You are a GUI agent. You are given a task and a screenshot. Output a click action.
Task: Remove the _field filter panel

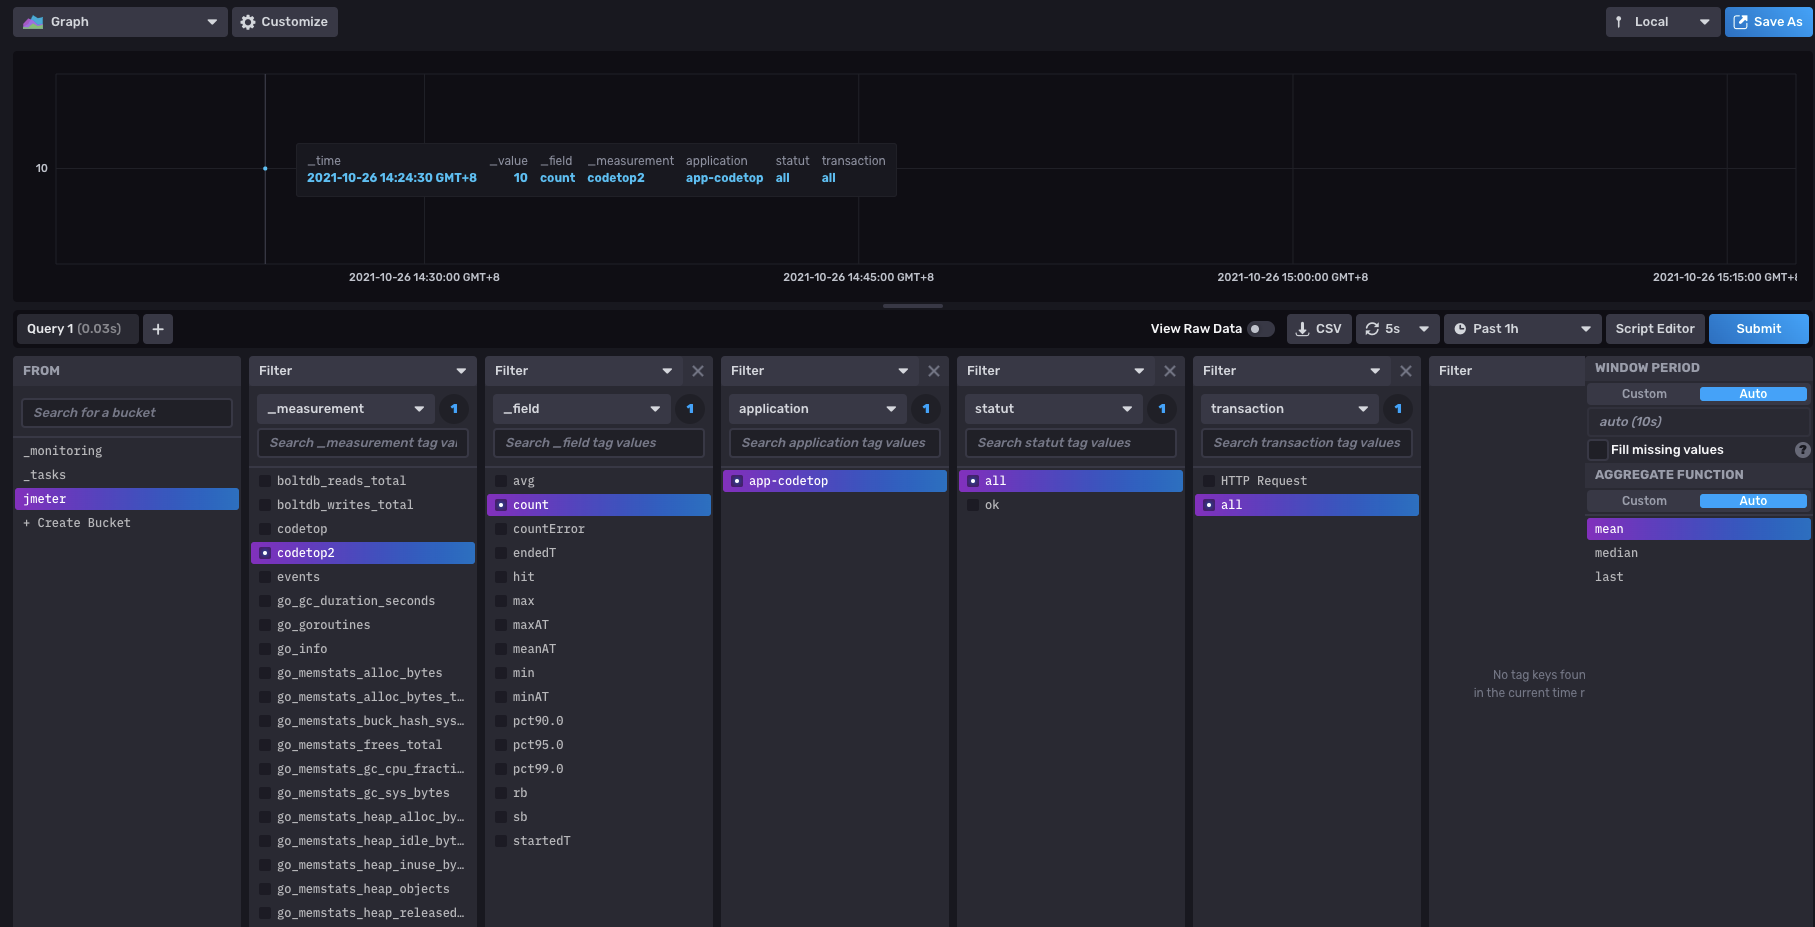(698, 371)
